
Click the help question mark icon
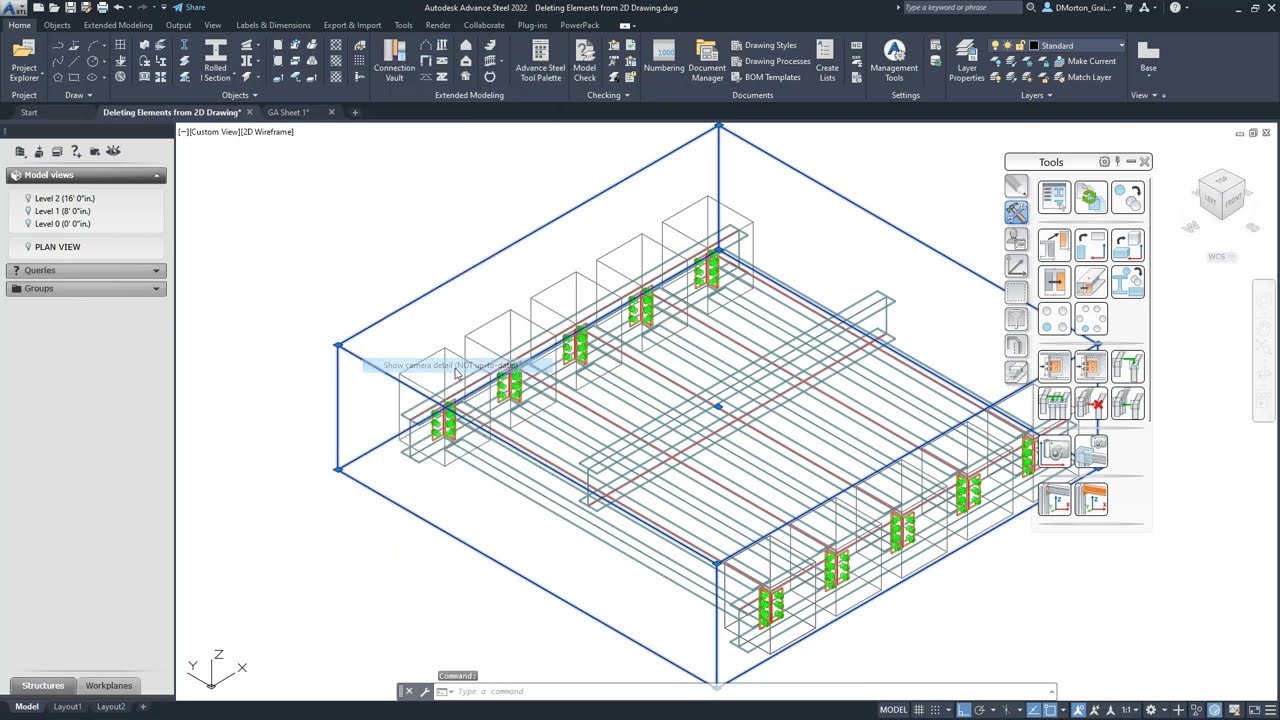coord(1175,7)
